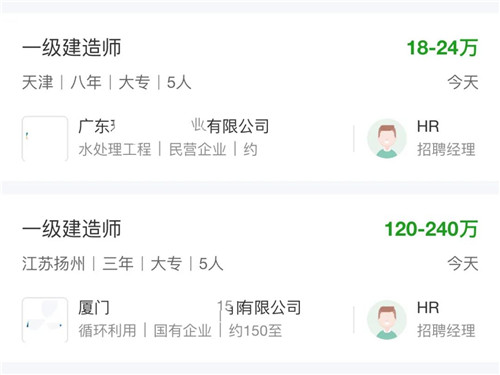Click 民营企业 company type label
Image resolution: width=500 pixels, height=375 pixels.
[198, 149]
